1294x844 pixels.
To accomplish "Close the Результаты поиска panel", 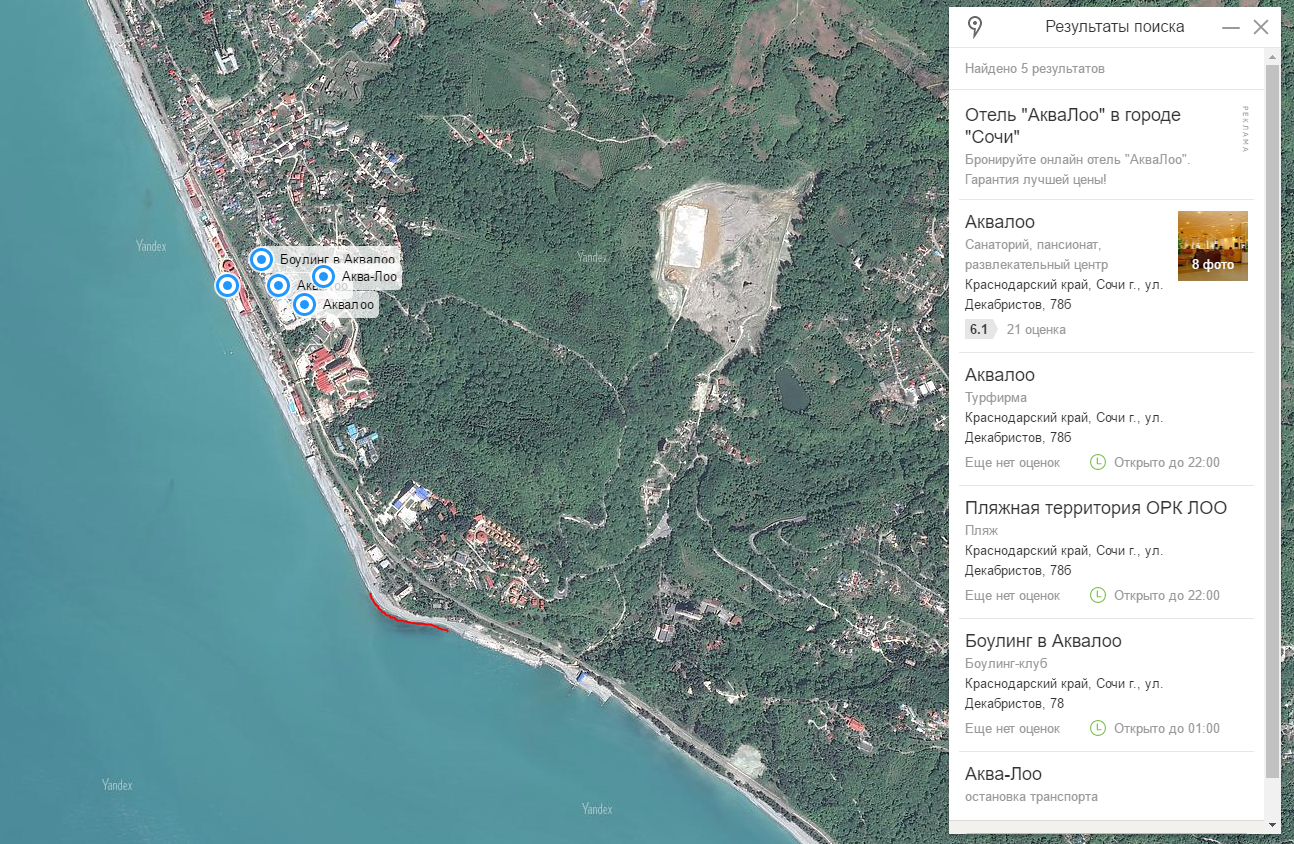I will point(1261,28).
